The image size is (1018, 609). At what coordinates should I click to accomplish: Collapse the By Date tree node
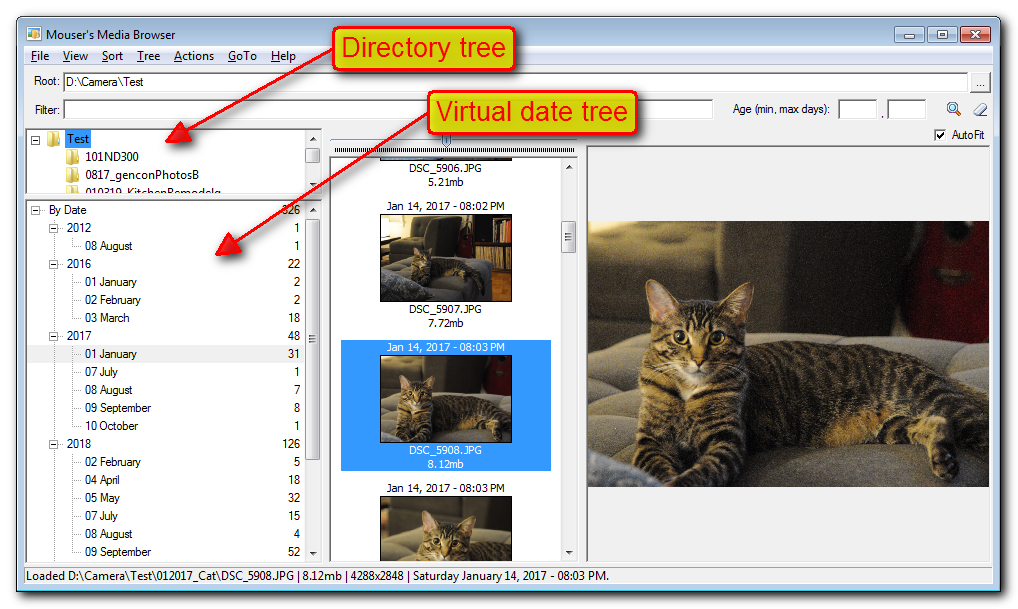[x=36, y=210]
